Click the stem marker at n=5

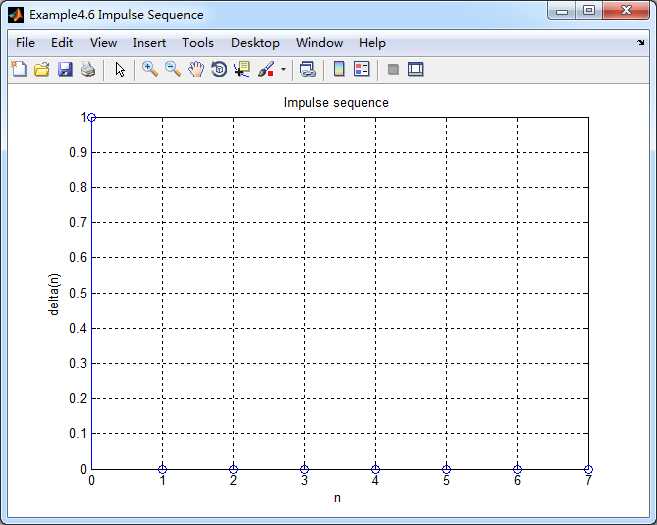click(x=447, y=469)
